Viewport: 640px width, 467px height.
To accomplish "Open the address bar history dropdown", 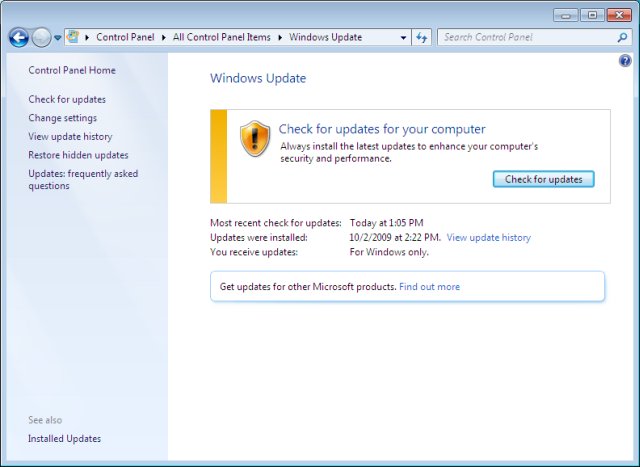I will click(x=403, y=38).
